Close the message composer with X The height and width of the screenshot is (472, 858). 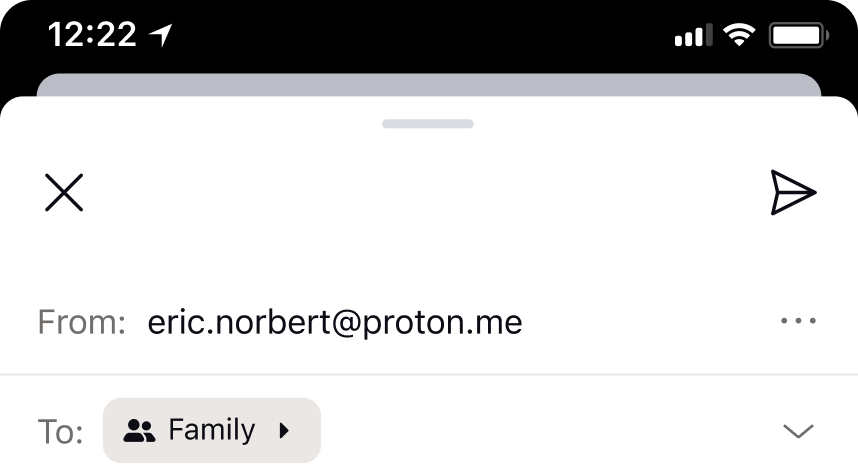point(64,193)
